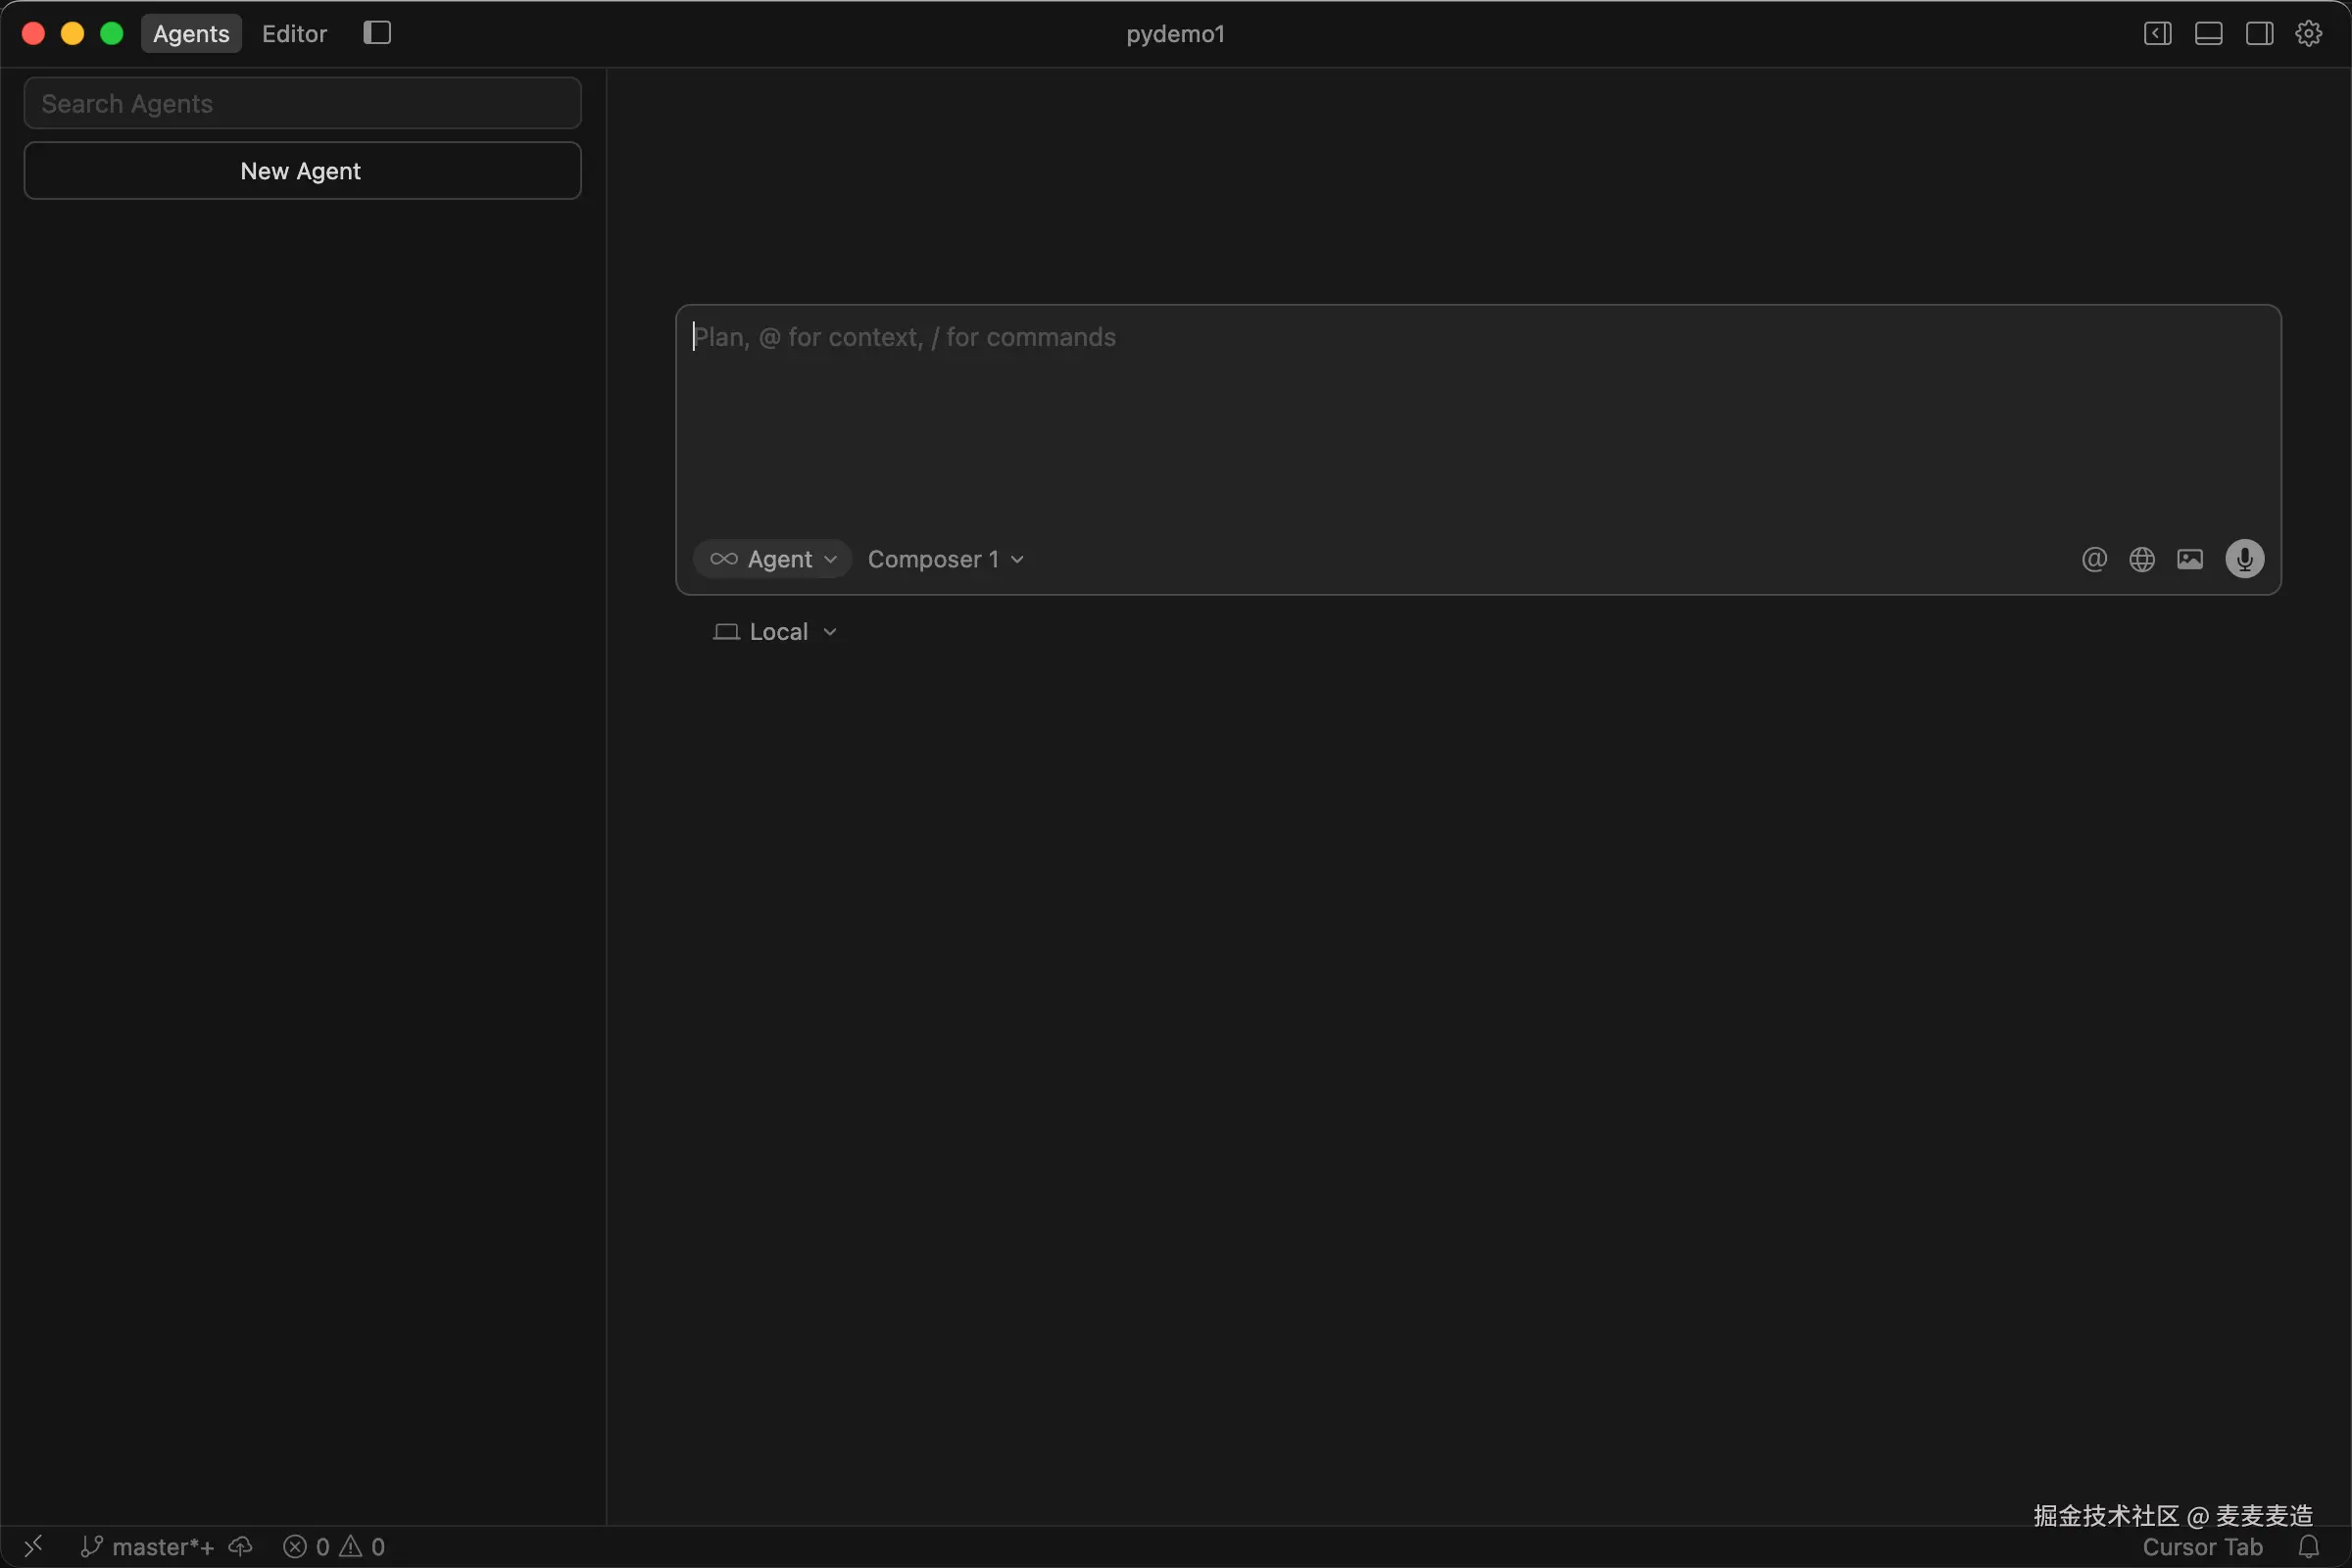Select the Agents tab
Viewport: 2352px width, 1568px height.
point(191,33)
